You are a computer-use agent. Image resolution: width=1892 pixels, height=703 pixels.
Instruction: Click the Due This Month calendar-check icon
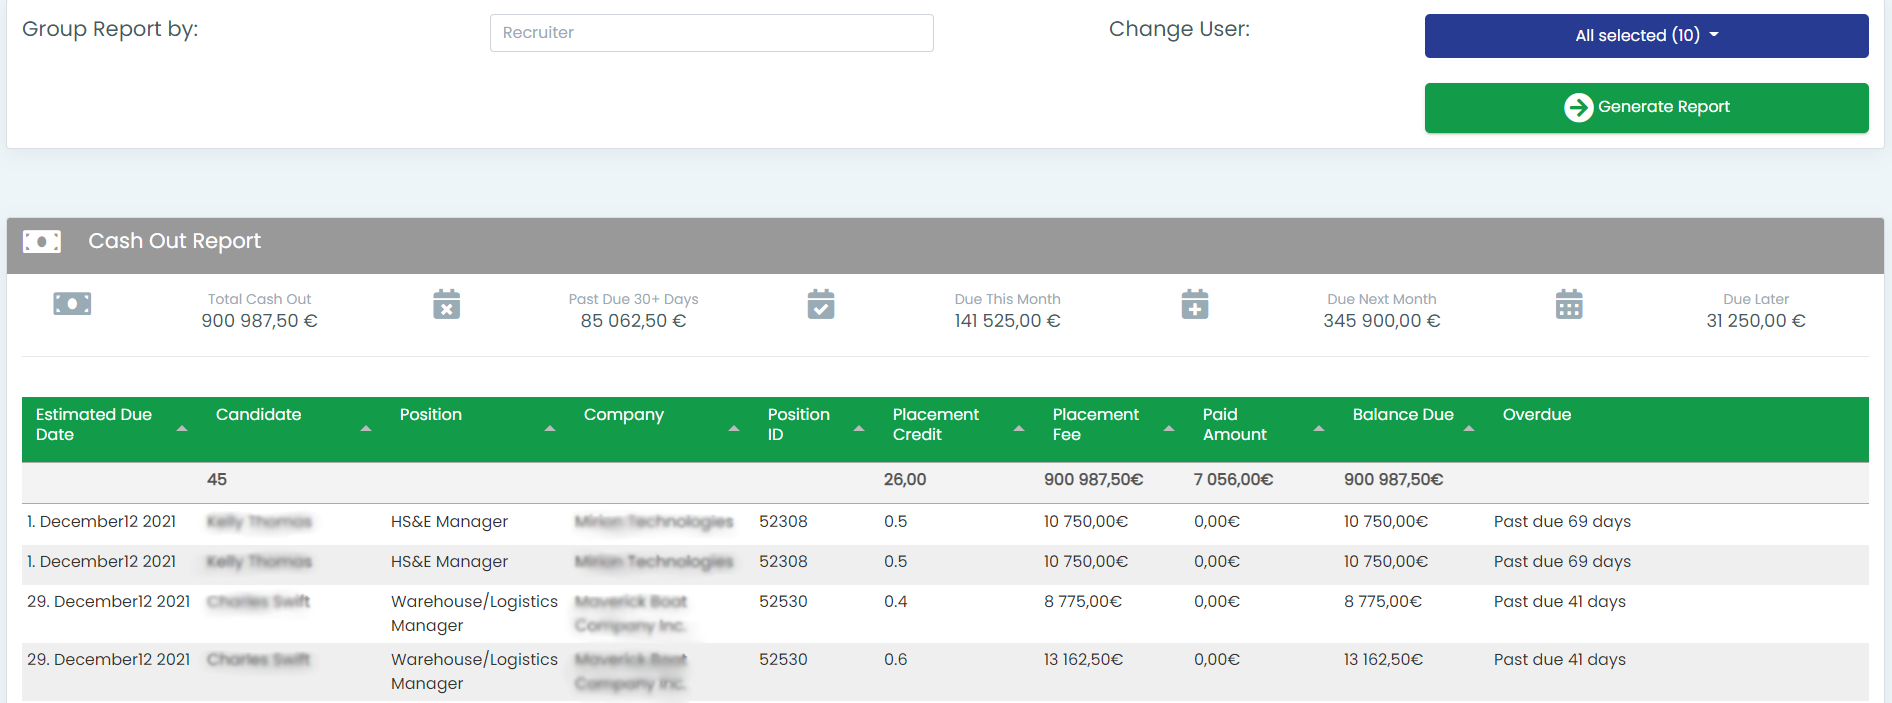(x=821, y=304)
